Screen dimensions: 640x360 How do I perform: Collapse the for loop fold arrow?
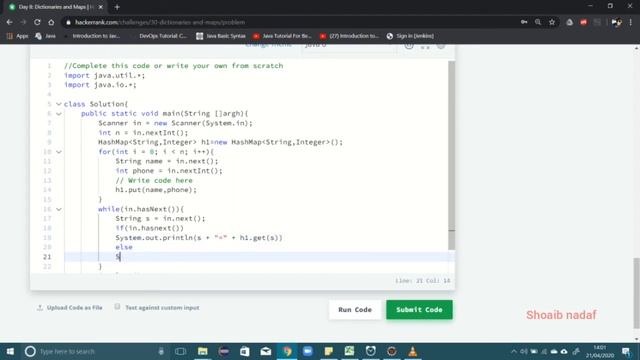click(59, 152)
